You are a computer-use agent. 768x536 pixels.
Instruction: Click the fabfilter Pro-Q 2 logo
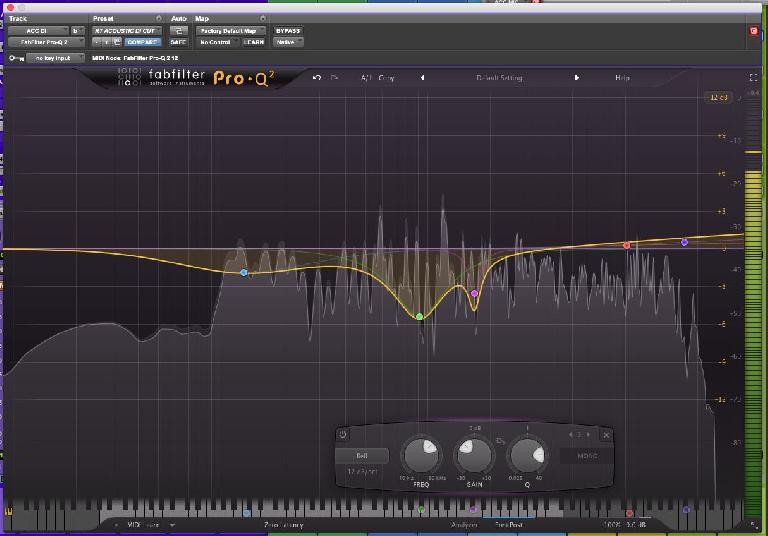point(196,78)
